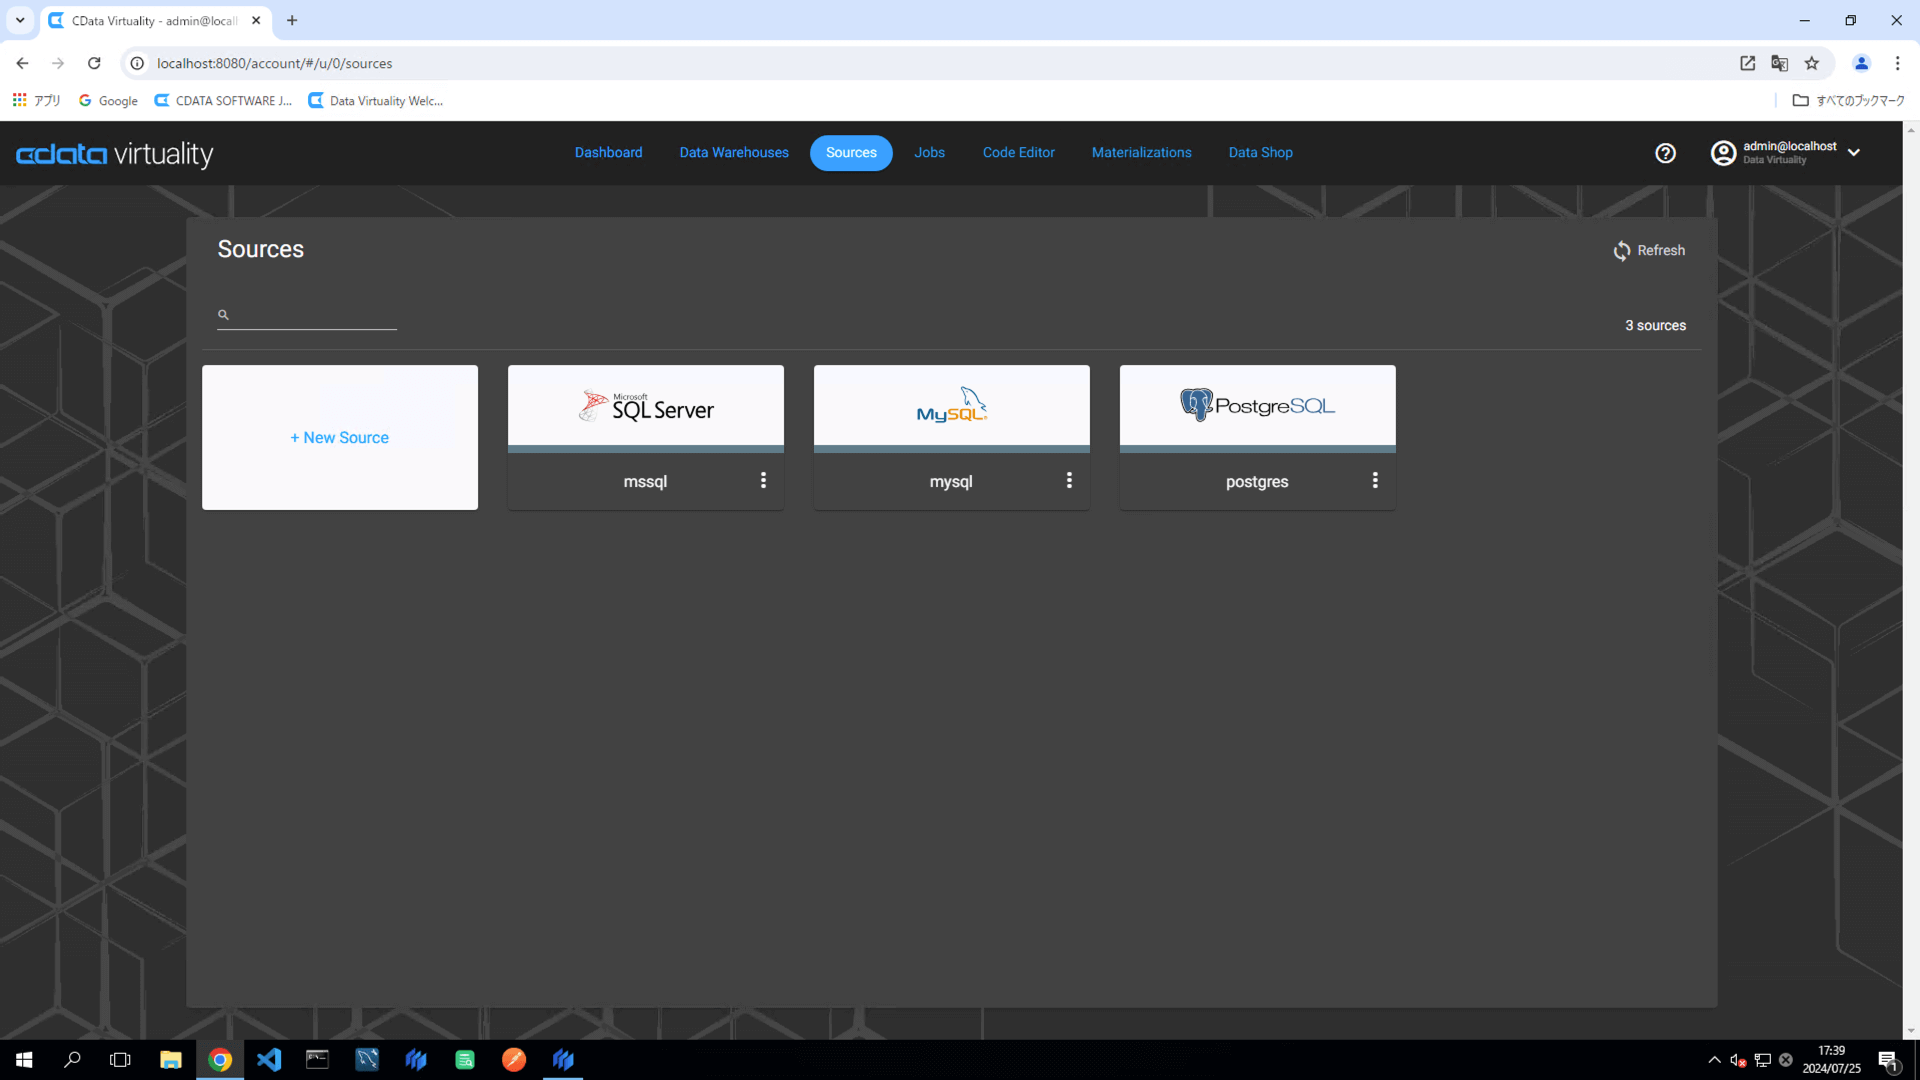Select the PostgreSQL thumbnail logo
This screenshot has width=1920, height=1080.
1257,405
